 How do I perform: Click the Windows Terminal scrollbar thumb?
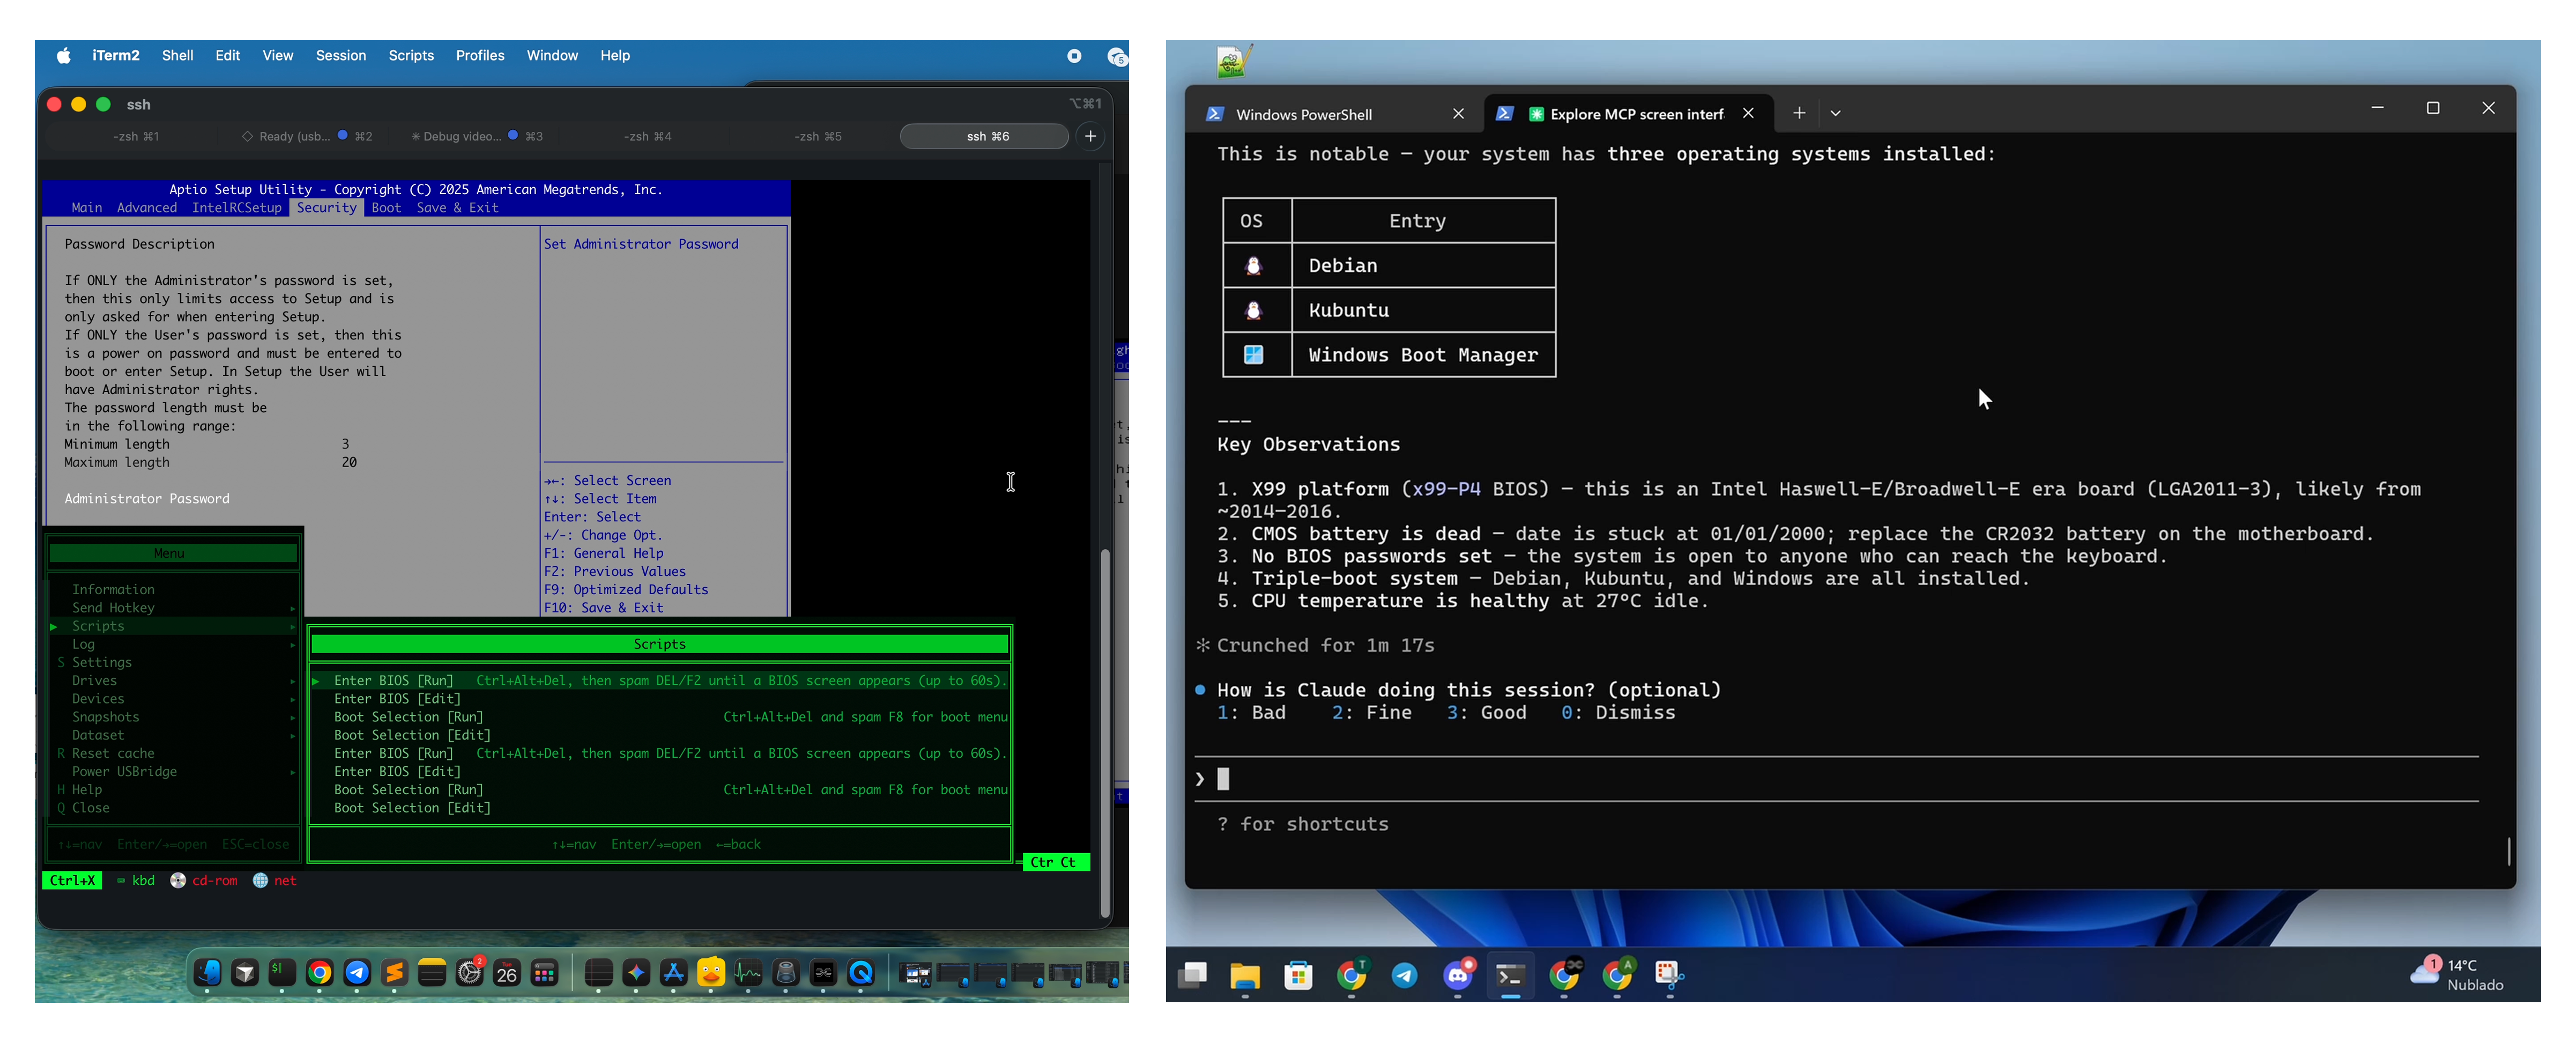[2509, 851]
